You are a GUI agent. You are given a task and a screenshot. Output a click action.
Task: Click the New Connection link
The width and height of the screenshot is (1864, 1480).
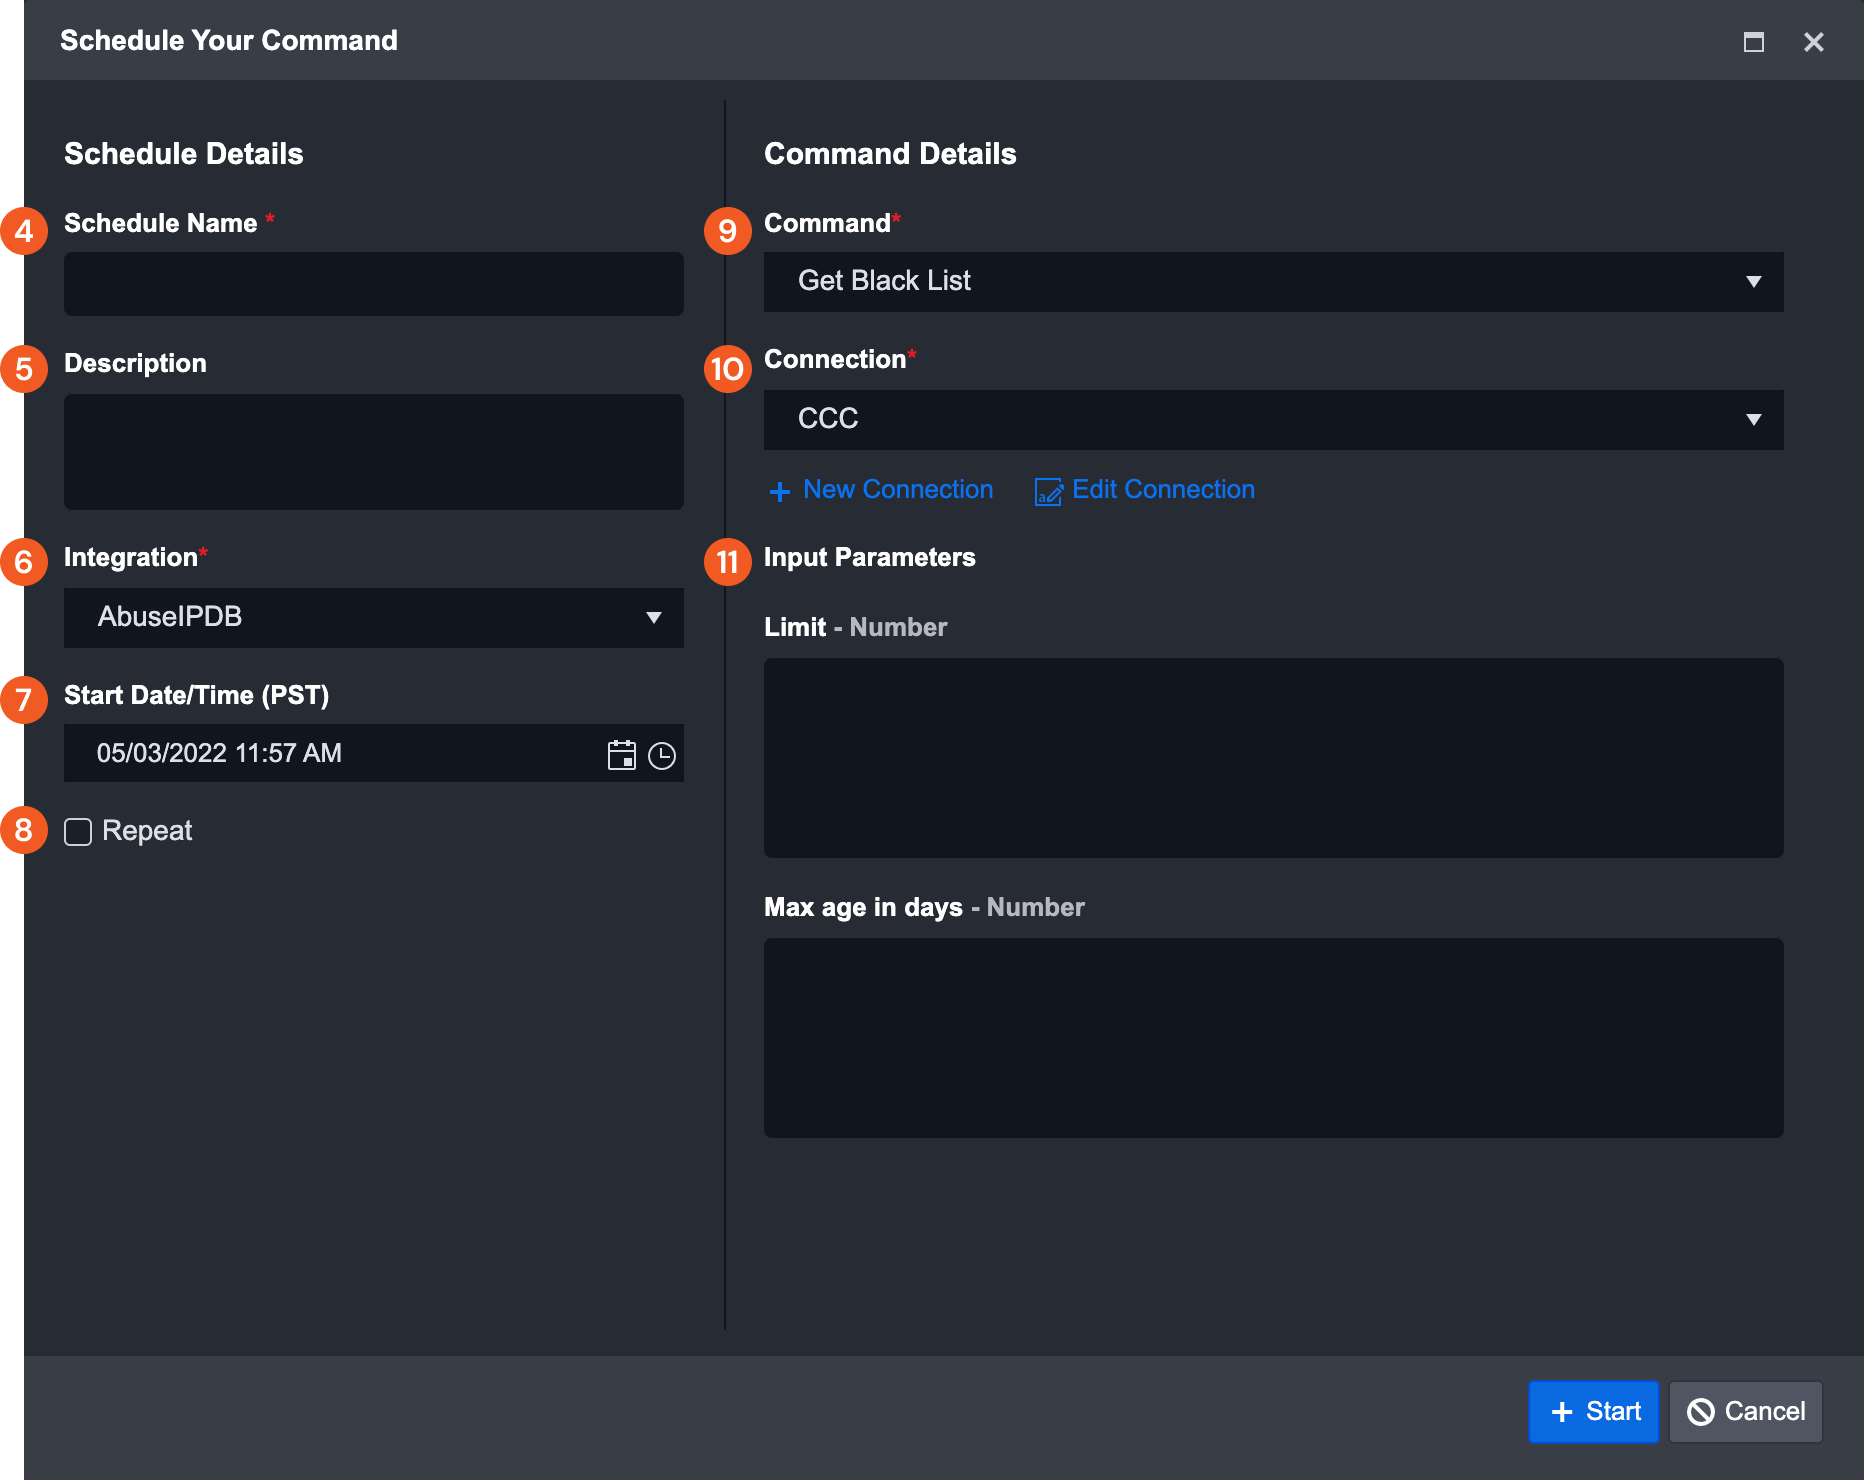point(897,490)
